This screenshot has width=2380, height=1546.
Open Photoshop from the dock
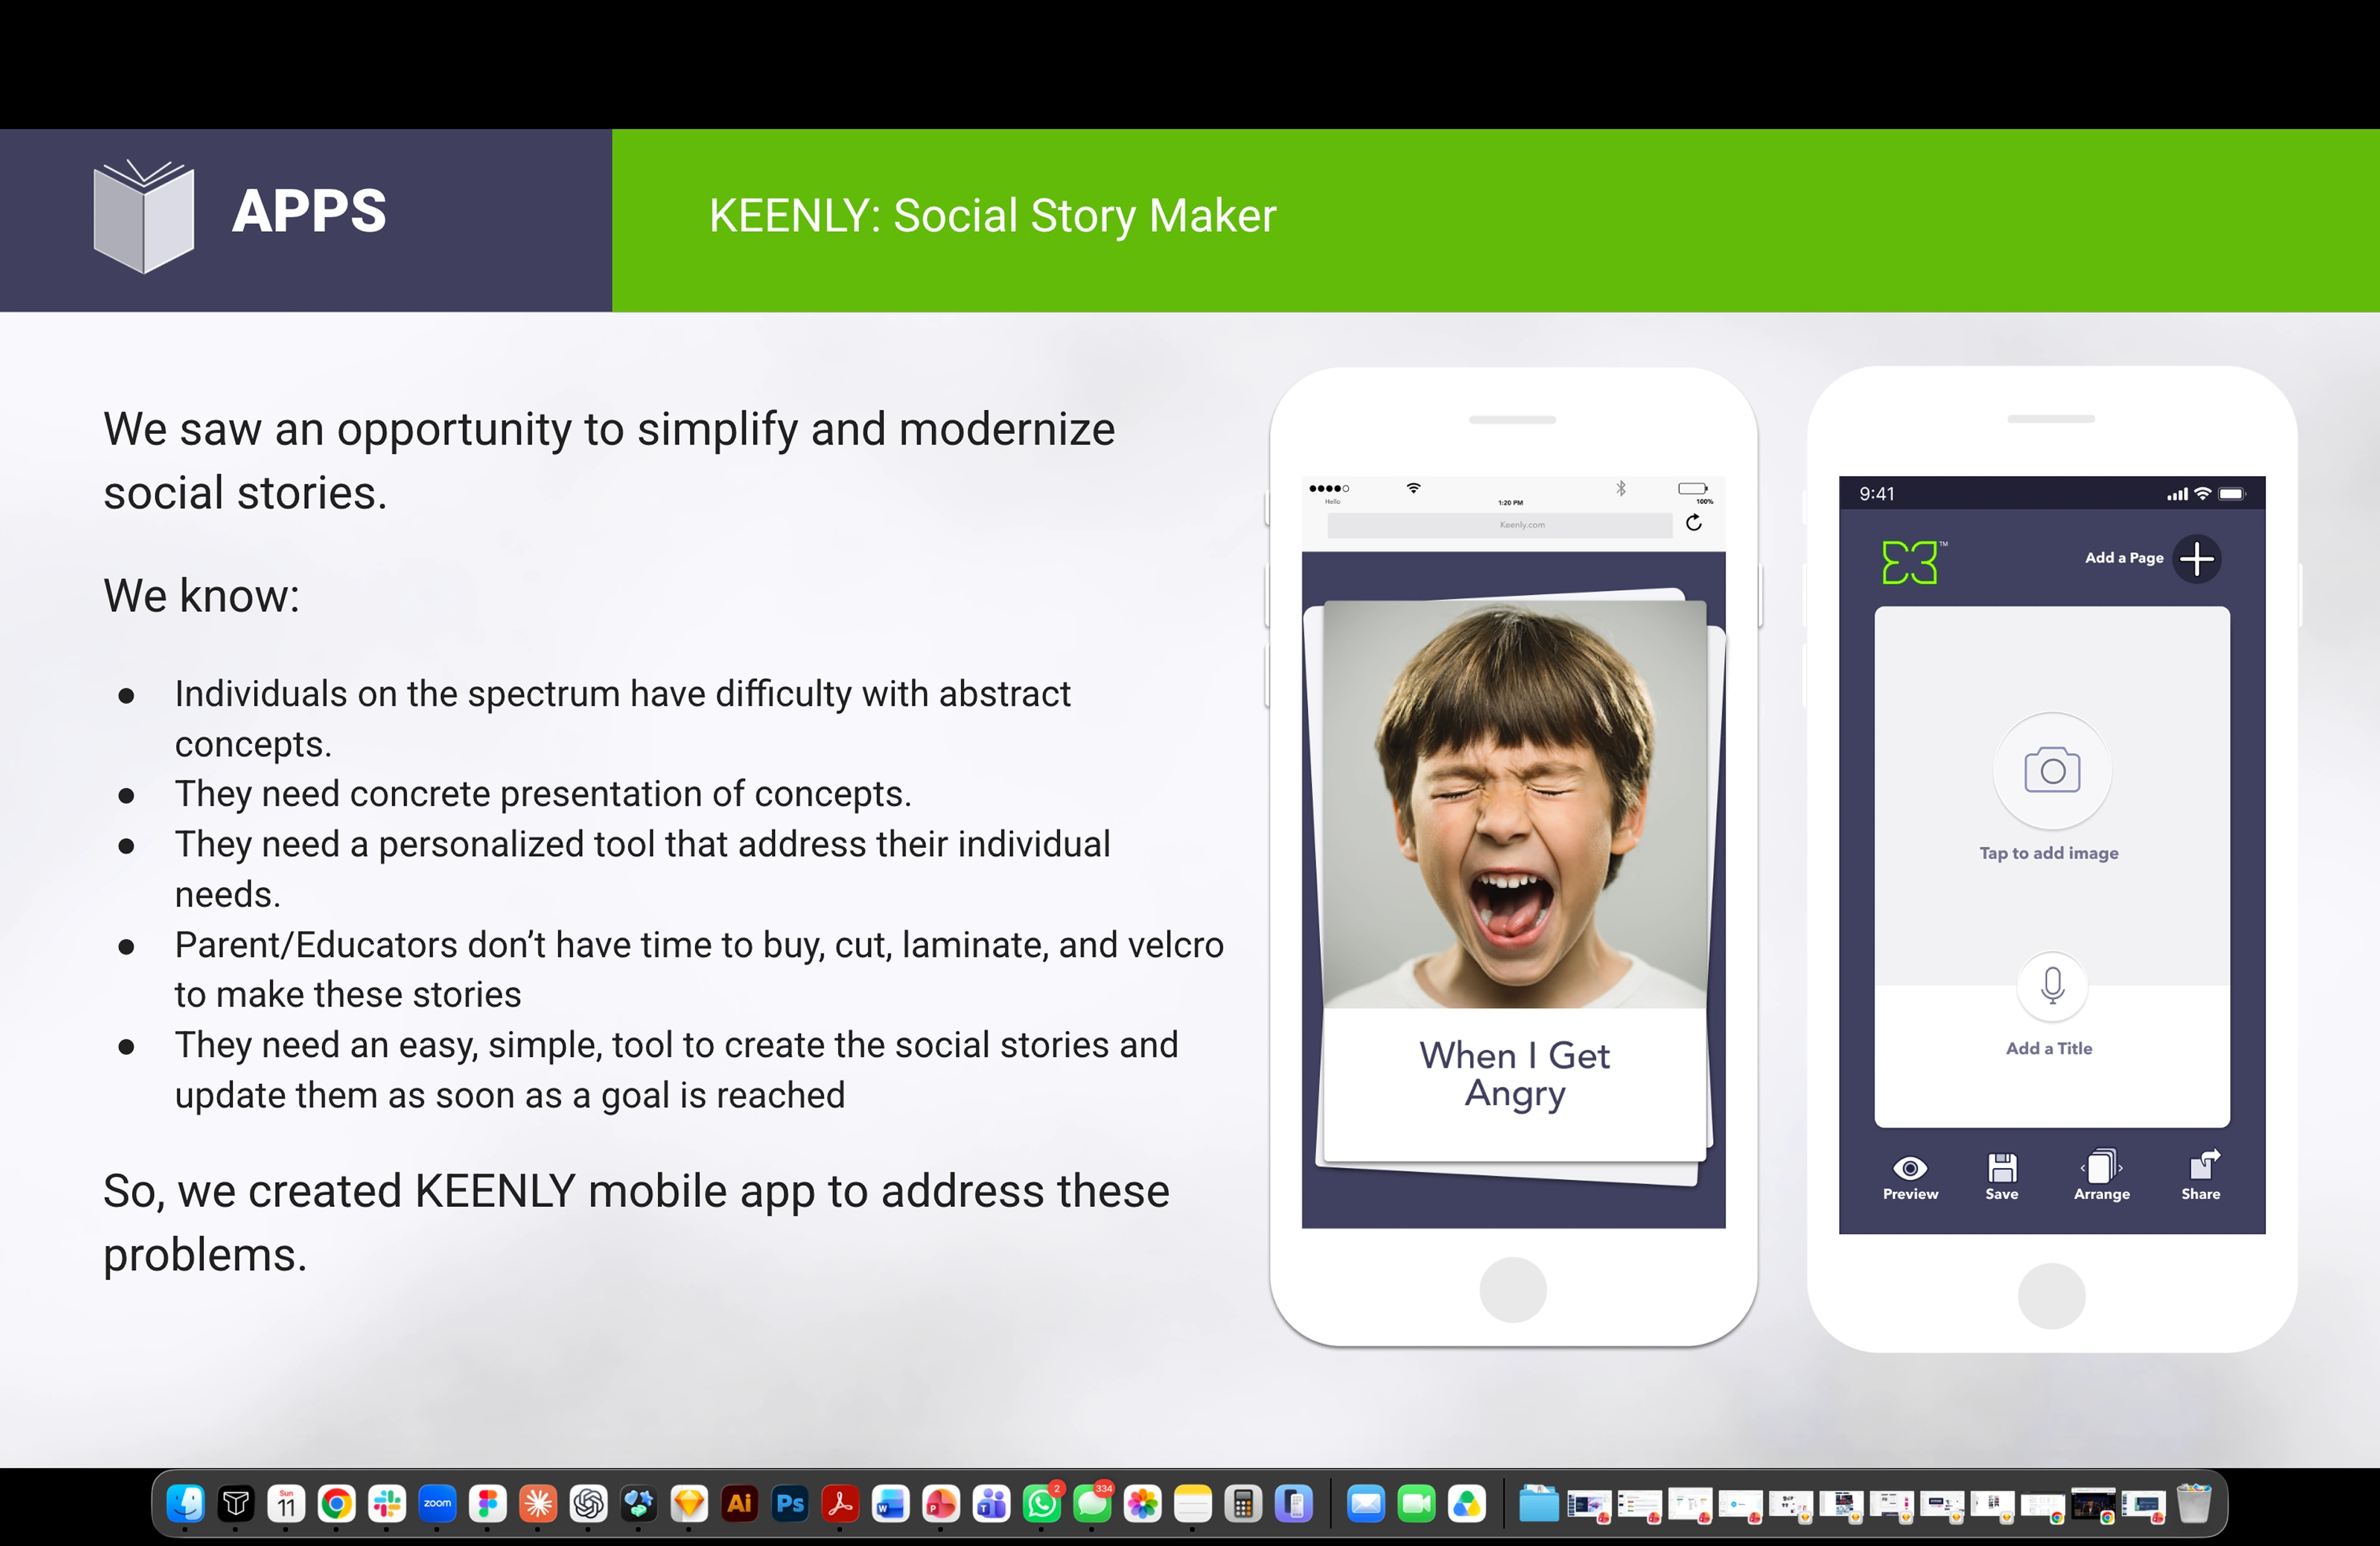pos(790,1503)
